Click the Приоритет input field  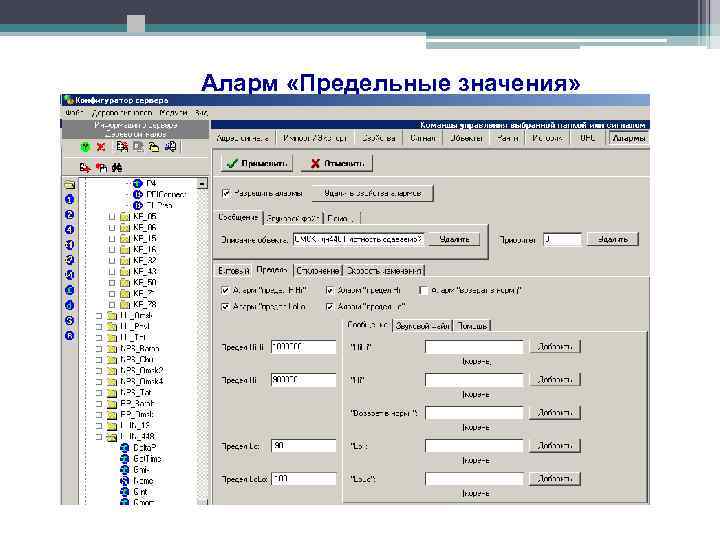(562, 239)
